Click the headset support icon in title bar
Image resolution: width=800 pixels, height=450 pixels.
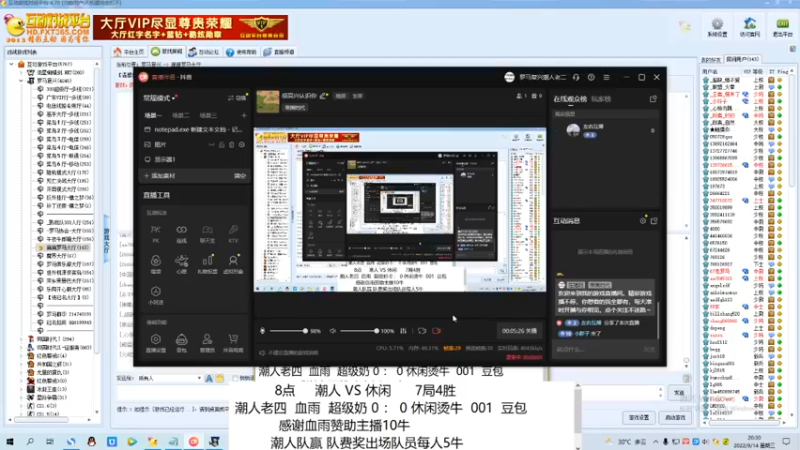[x=576, y=77]
